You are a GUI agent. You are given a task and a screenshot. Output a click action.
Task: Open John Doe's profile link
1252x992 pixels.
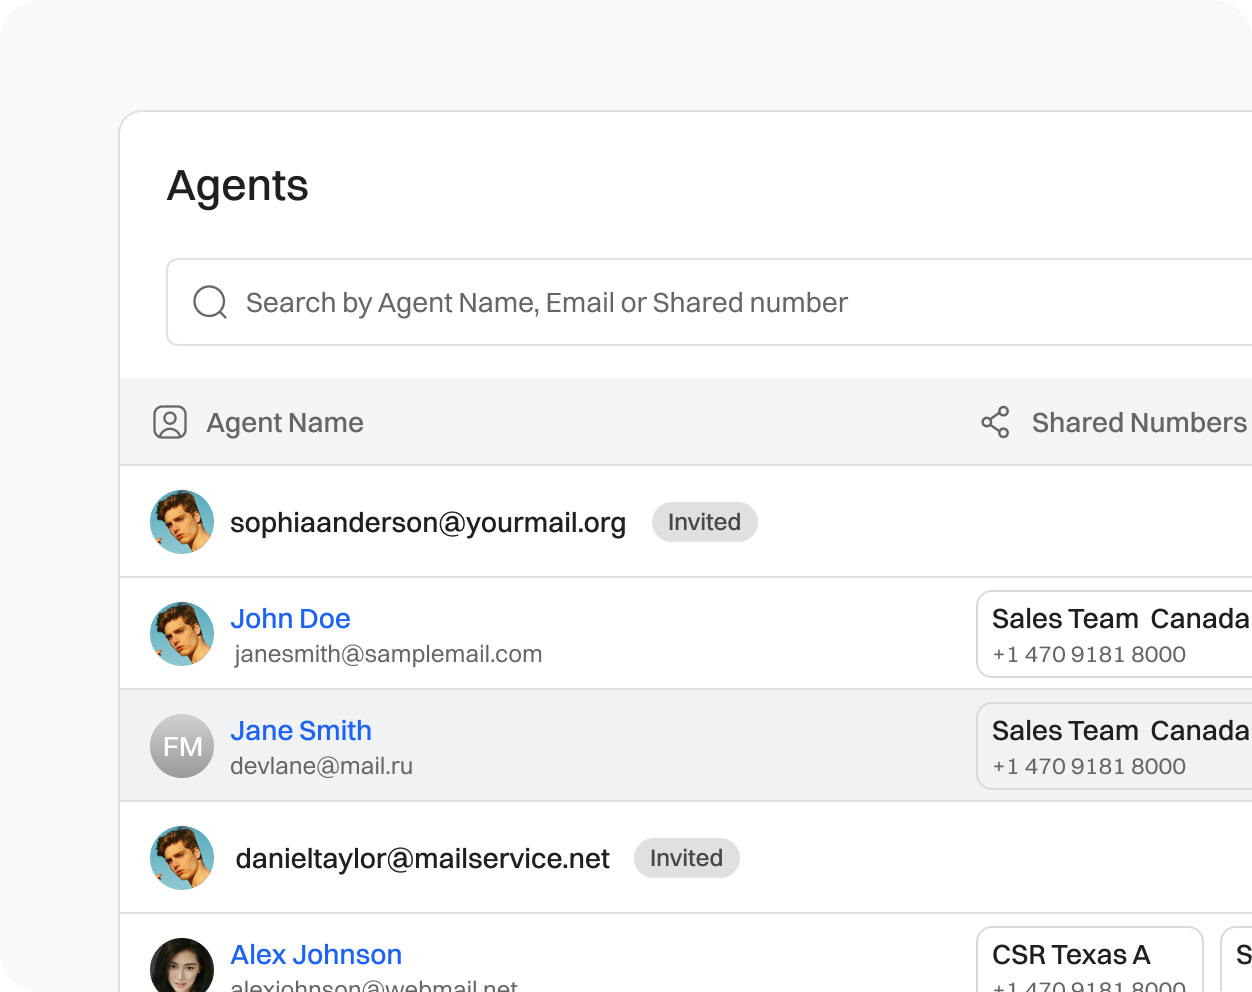tap(291, 618)
